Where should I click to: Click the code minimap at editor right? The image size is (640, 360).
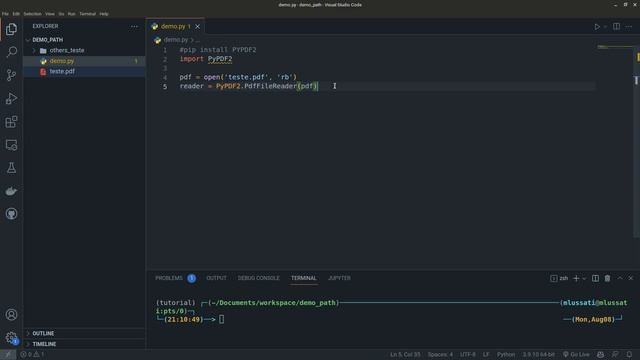point(614,47)
